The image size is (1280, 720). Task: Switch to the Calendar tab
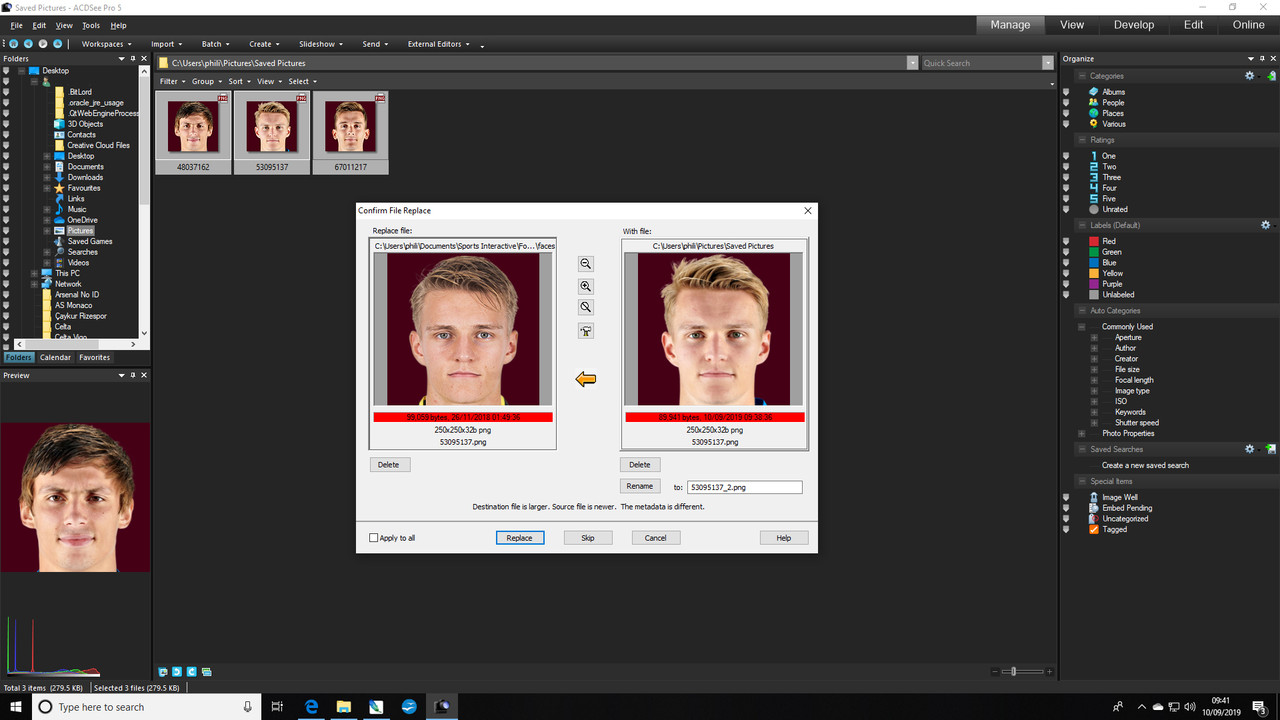pos(55,357)
